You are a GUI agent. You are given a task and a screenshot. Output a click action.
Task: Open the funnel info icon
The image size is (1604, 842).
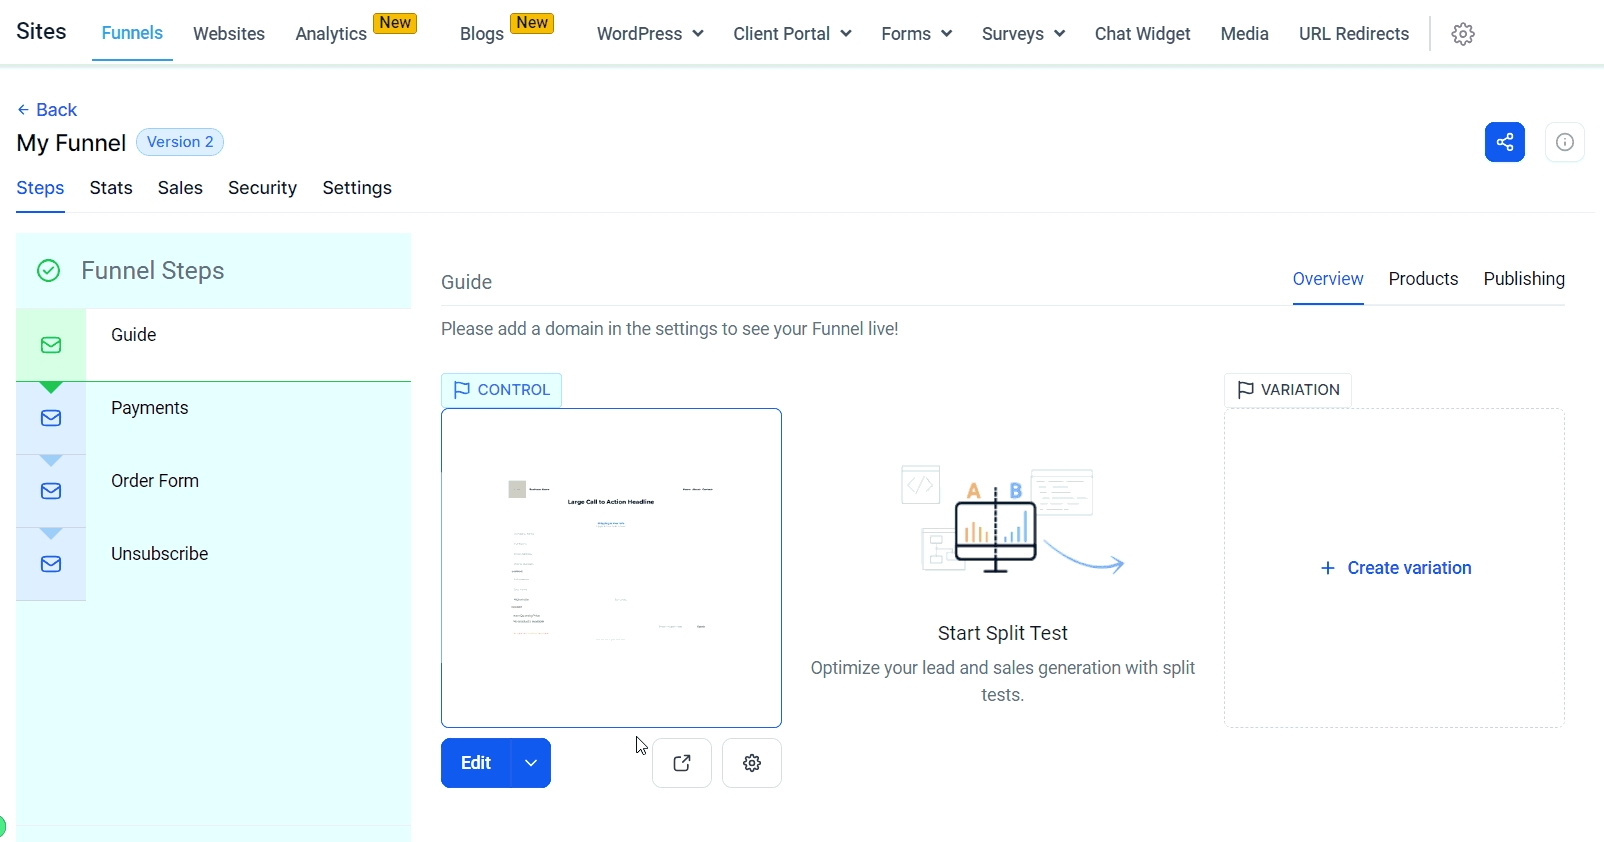[x=1564, y=142]
